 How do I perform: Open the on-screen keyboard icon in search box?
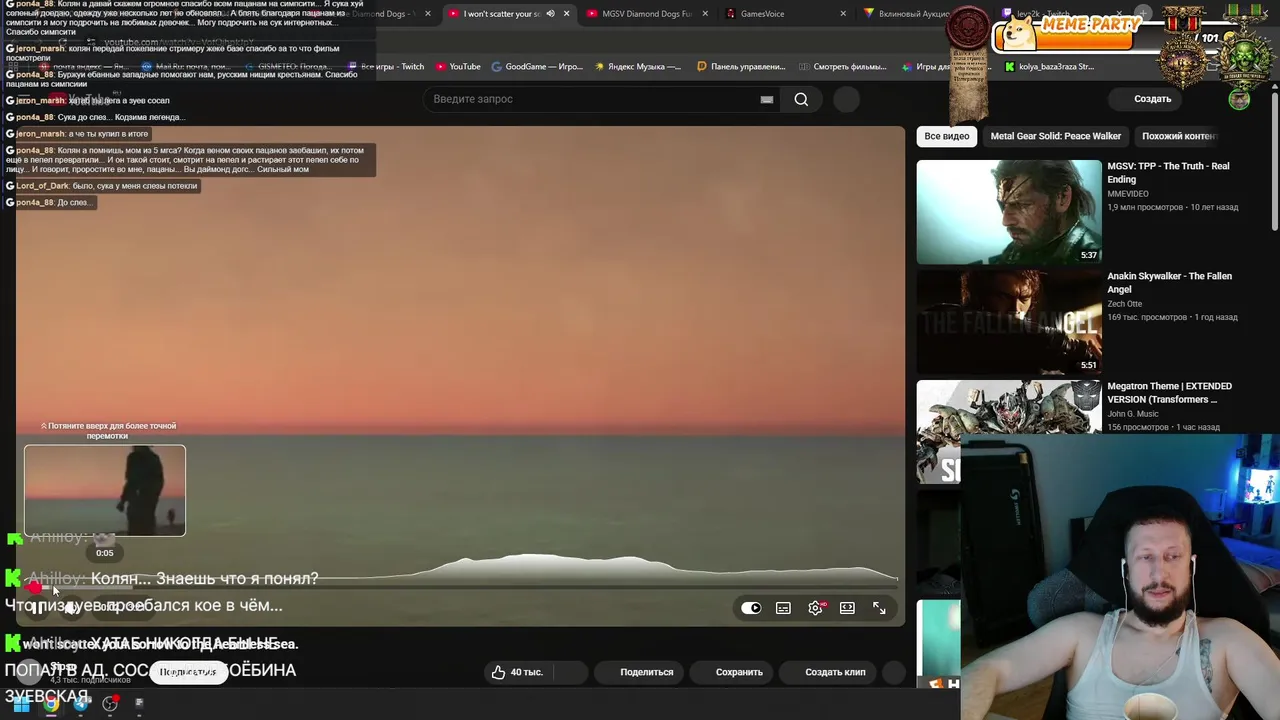tap(767, 99)
